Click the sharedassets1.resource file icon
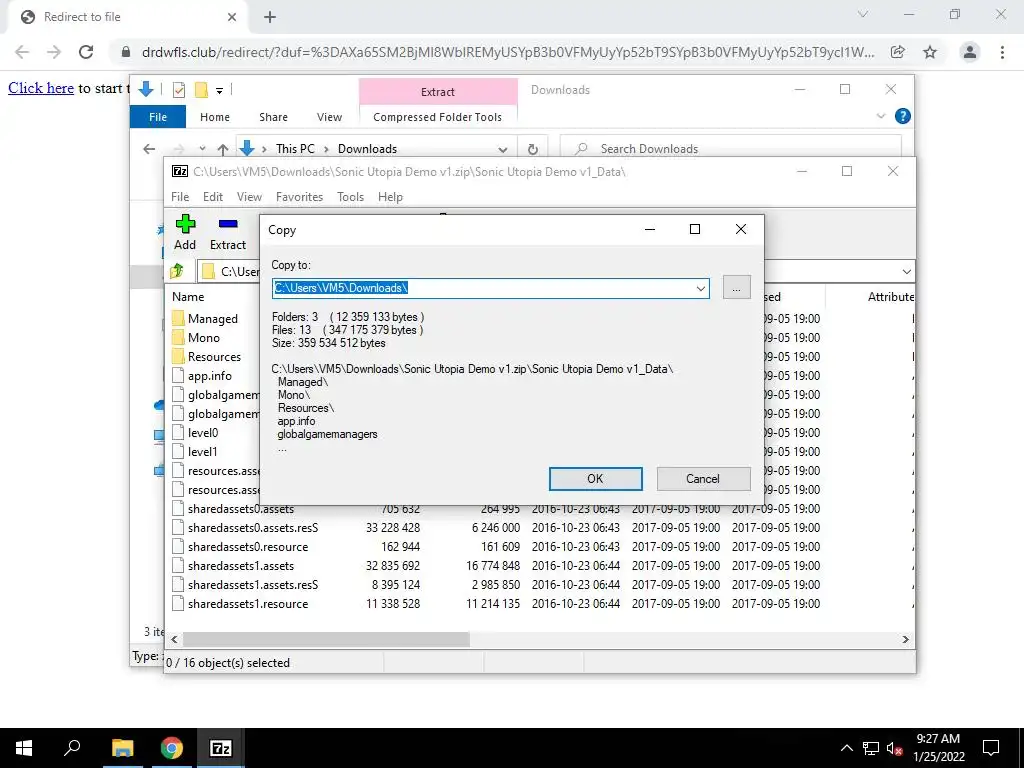Screen dimensions: 1024x768 178,603
